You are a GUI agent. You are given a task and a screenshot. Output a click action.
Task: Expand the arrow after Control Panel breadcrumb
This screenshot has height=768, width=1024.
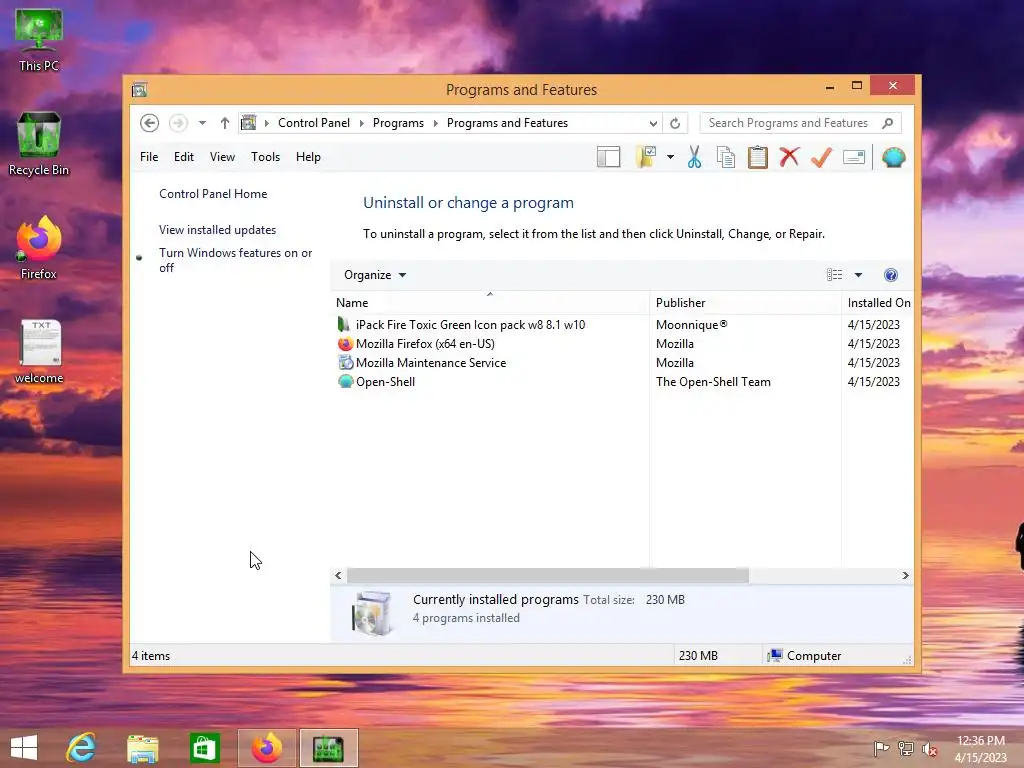point(361,123)
